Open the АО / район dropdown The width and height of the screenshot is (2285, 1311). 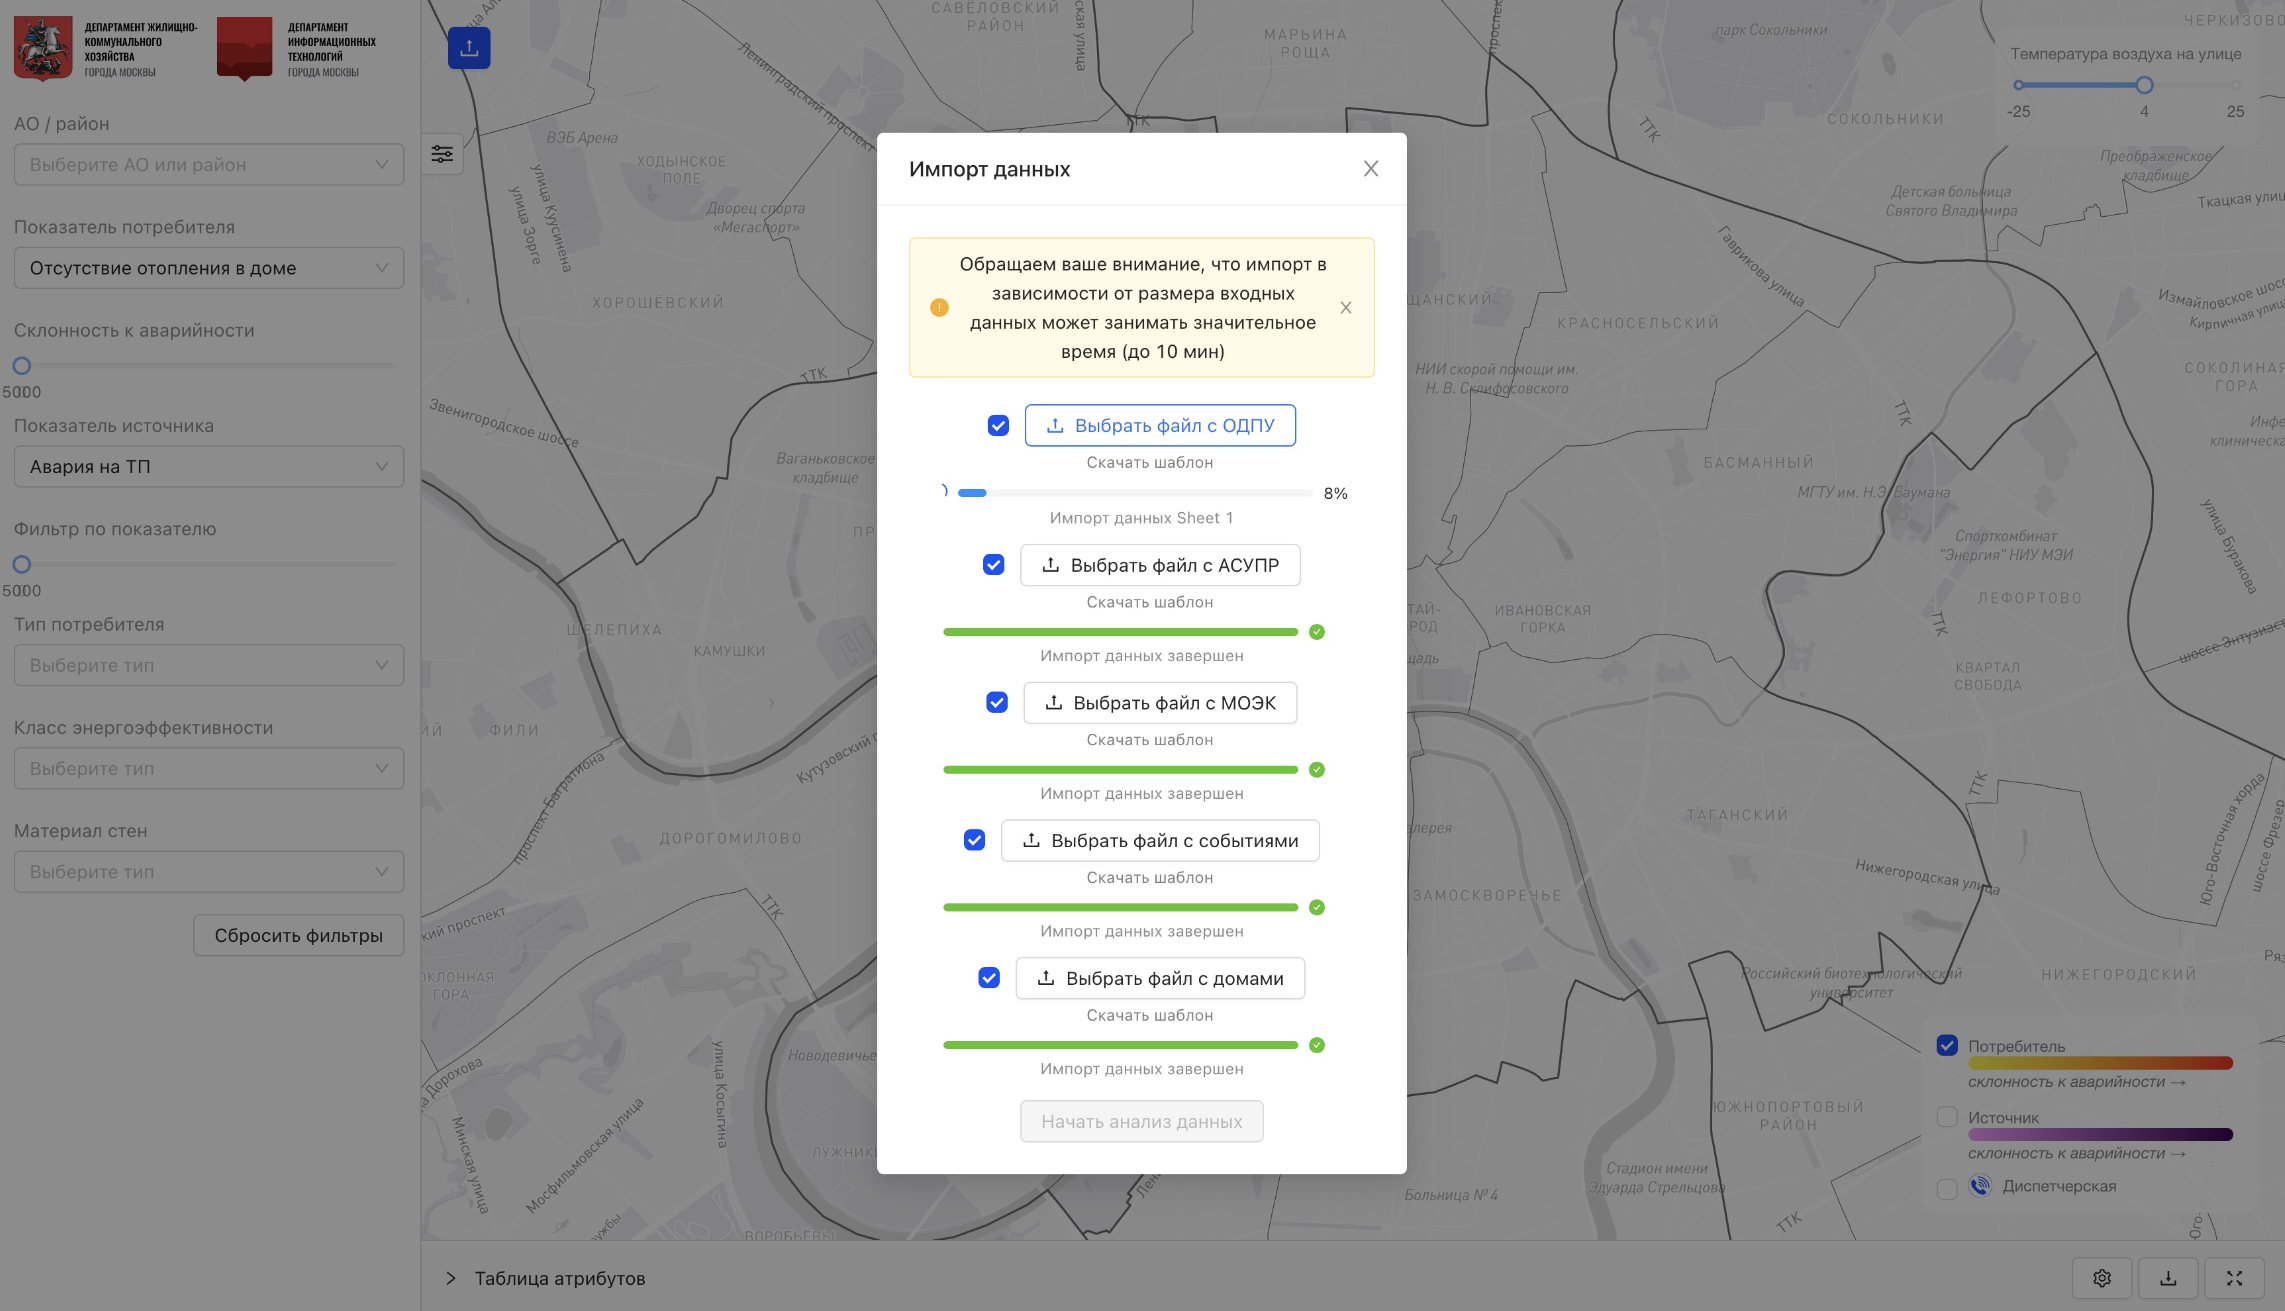coord(208,165)
